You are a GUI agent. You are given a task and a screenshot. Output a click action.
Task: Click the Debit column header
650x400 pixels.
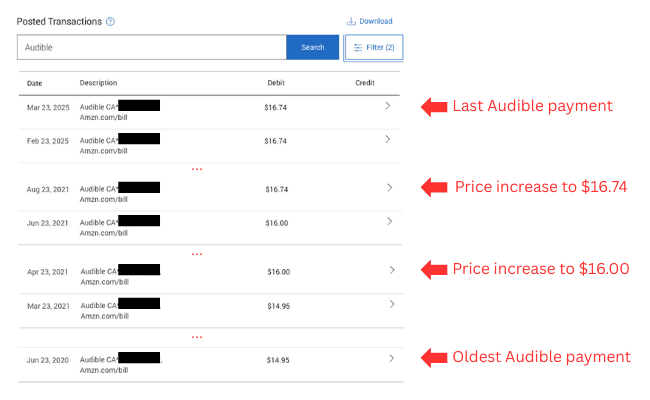pos(276,83)
